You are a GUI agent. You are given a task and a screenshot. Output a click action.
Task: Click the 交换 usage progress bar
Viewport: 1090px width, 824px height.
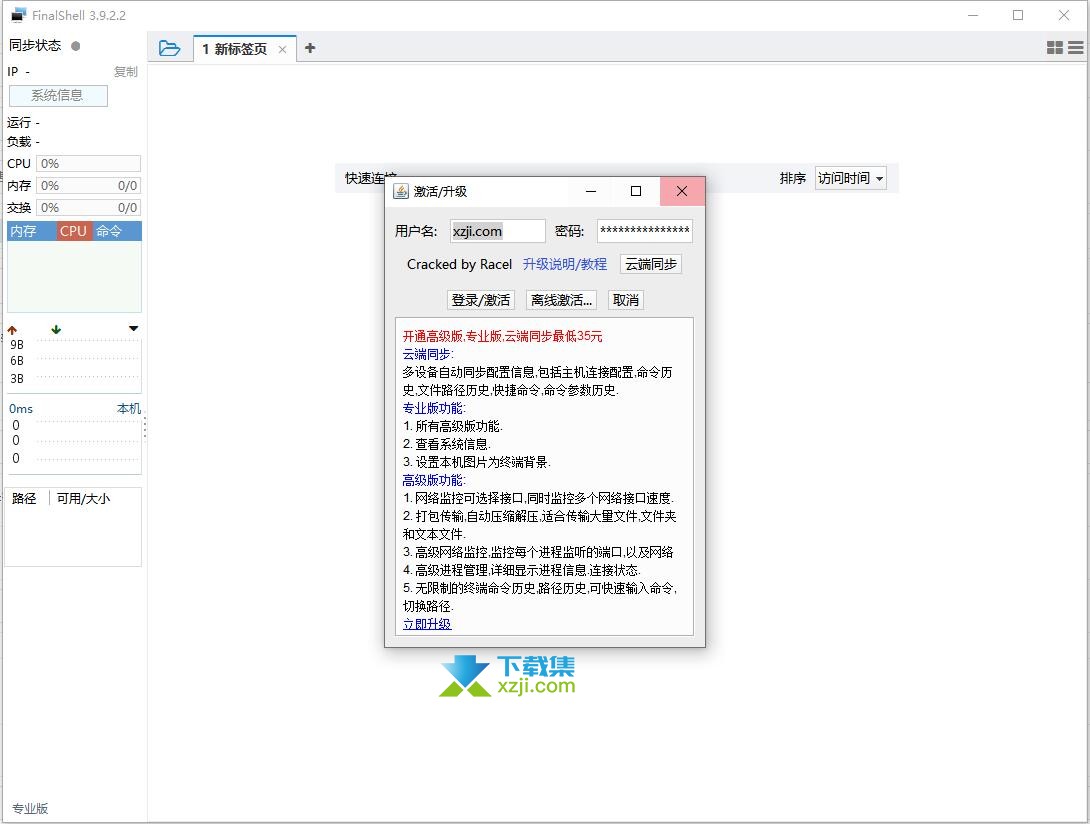click(x=88, y=207)
